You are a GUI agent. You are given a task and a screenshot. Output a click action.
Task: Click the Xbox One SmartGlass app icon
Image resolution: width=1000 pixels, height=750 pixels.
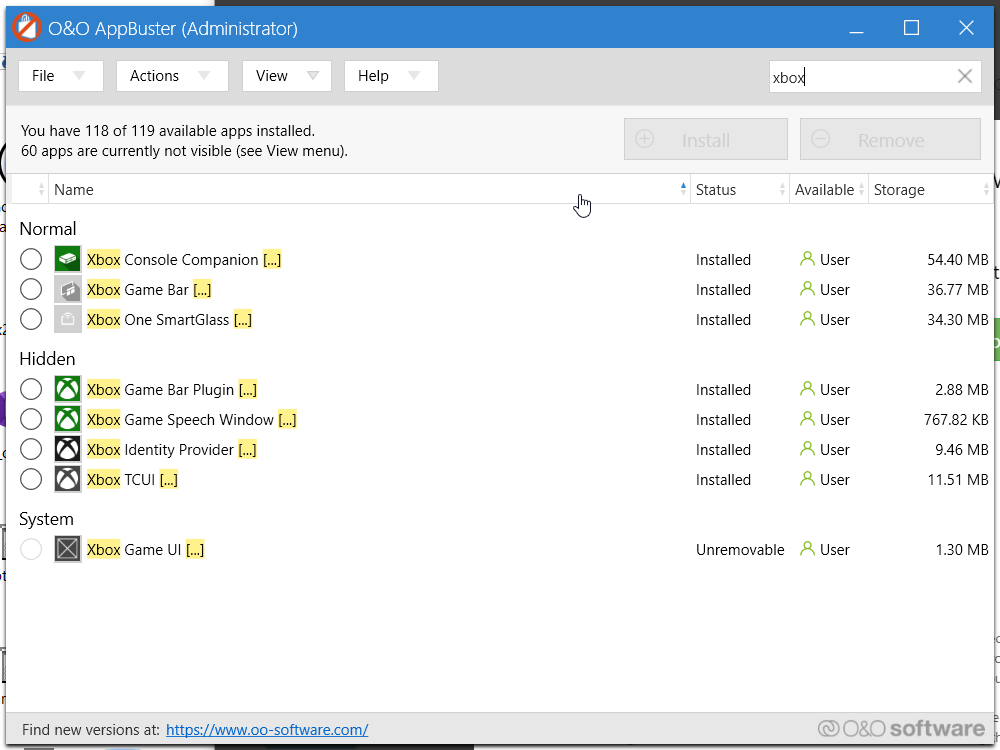click(x=68, y=319)
